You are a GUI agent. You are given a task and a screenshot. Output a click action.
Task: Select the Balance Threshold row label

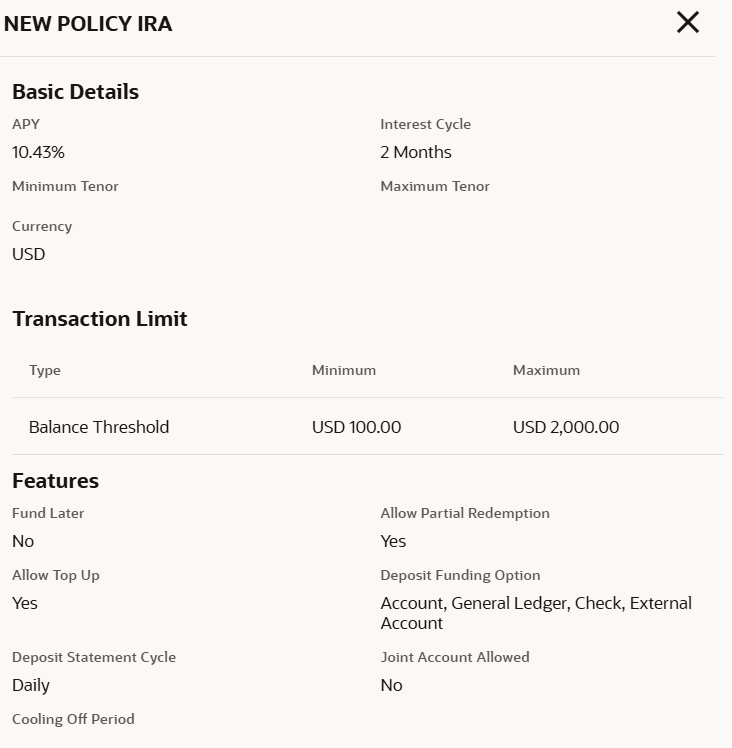coord(99,427)
